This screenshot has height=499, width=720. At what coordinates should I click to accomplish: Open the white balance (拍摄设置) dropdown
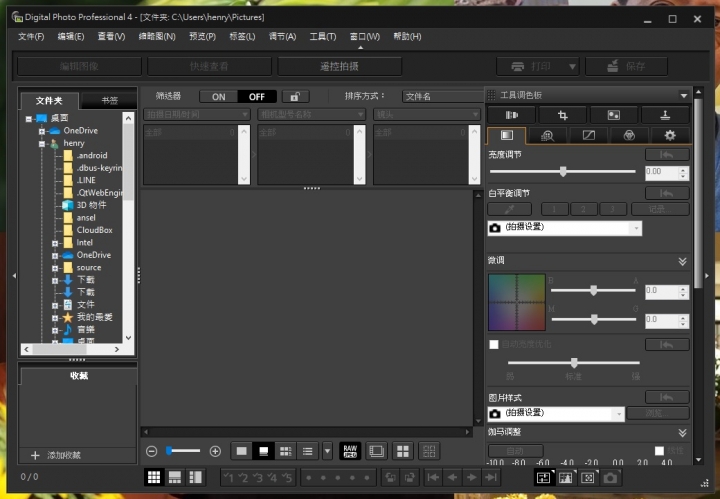tap(565, 228)
